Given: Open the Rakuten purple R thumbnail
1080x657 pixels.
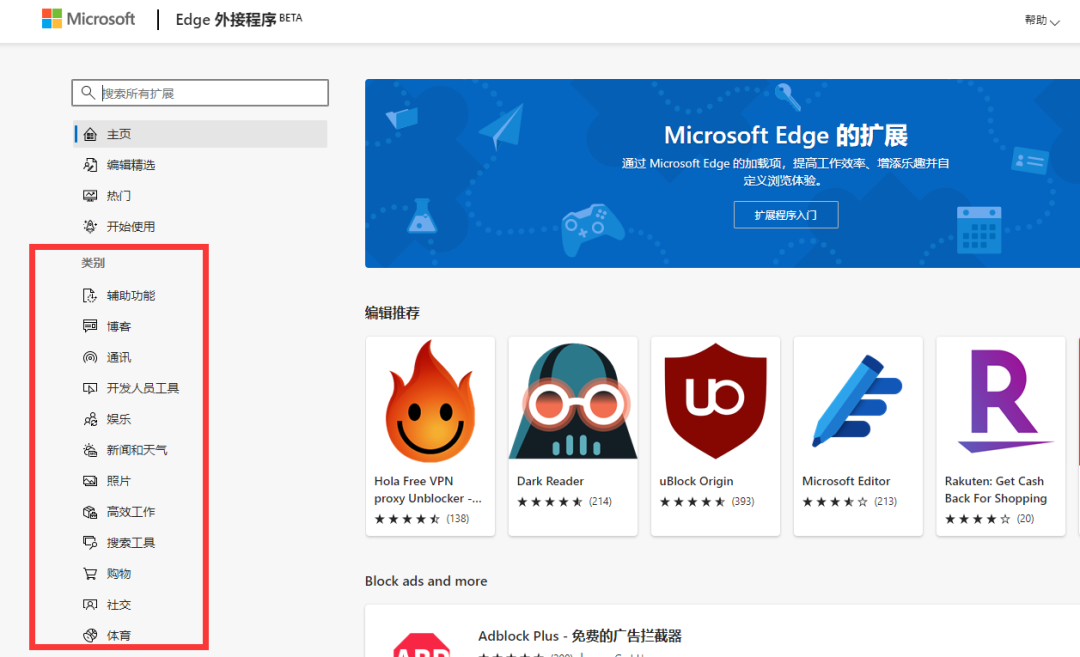Looking at the screenshot, I should 1006,401.
